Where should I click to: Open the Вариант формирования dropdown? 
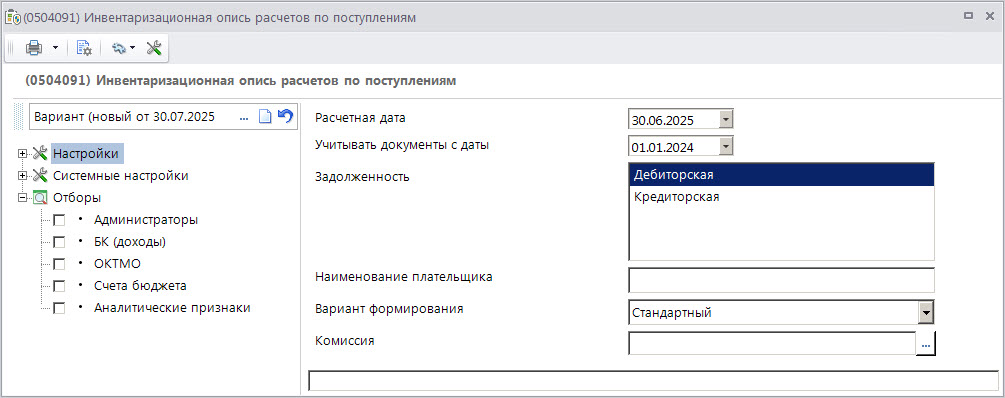click(926, 313)
